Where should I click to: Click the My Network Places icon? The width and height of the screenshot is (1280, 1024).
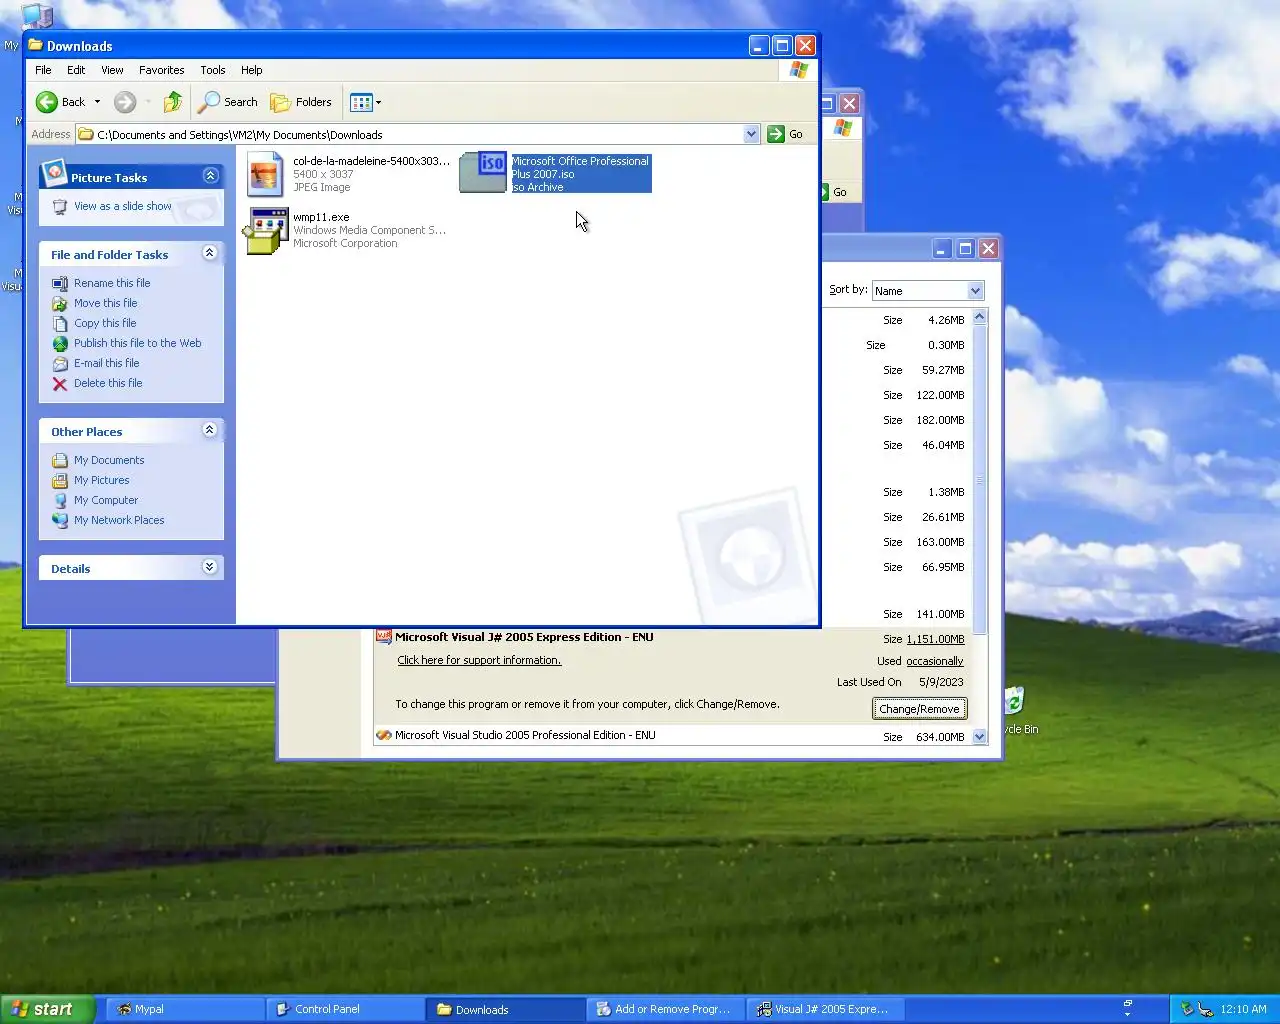[60, 520]
